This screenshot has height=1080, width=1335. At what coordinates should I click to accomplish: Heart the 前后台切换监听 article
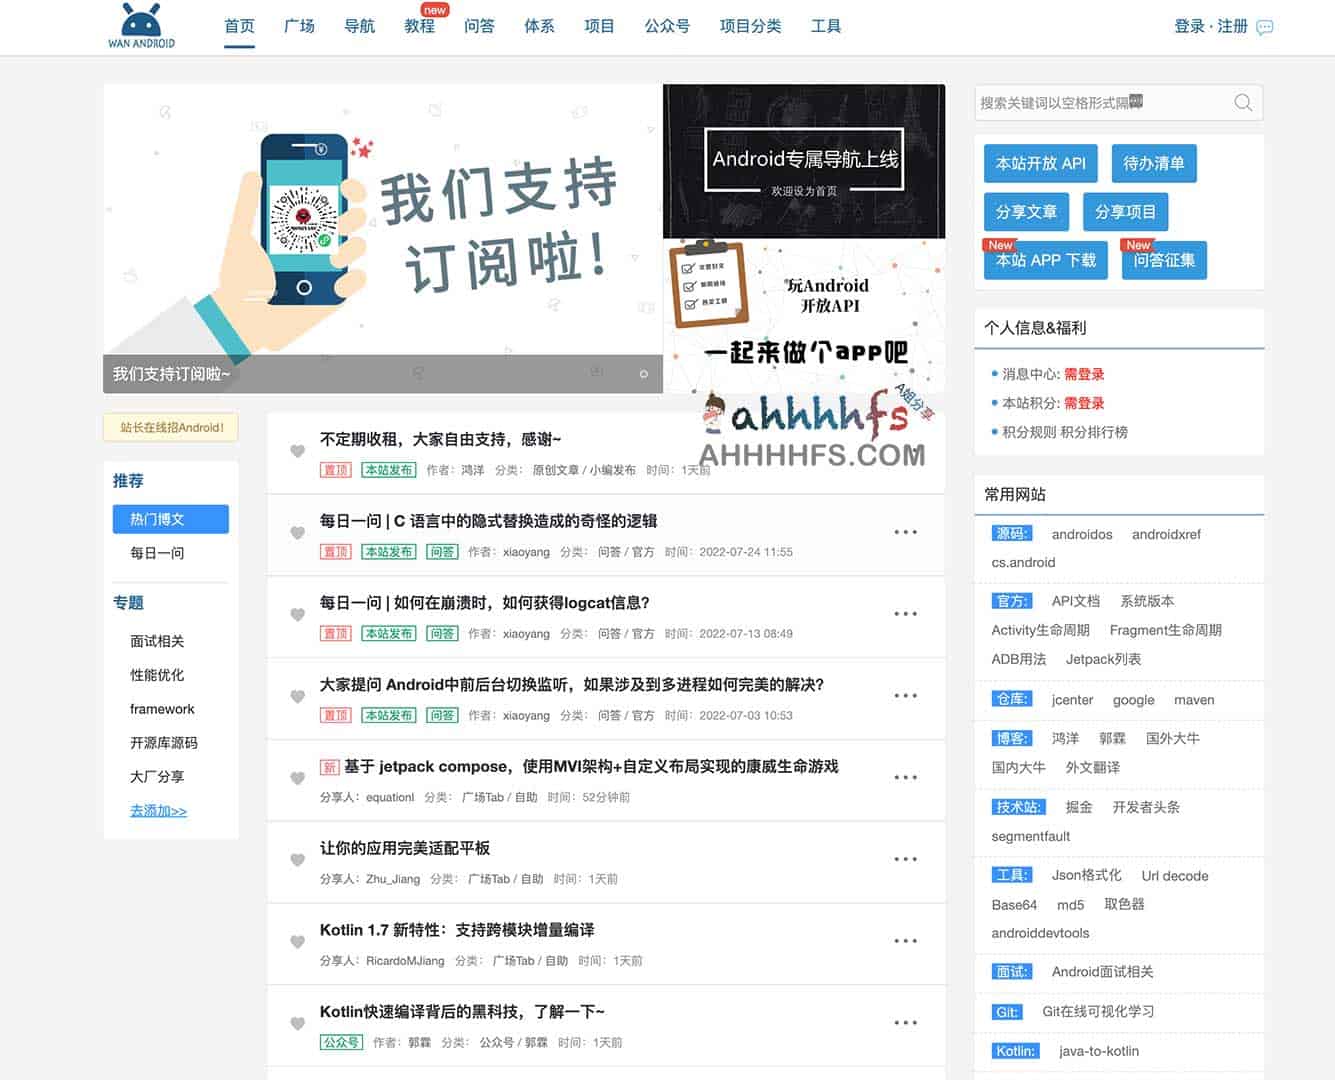pyautogui.click(x=297, y=697)
